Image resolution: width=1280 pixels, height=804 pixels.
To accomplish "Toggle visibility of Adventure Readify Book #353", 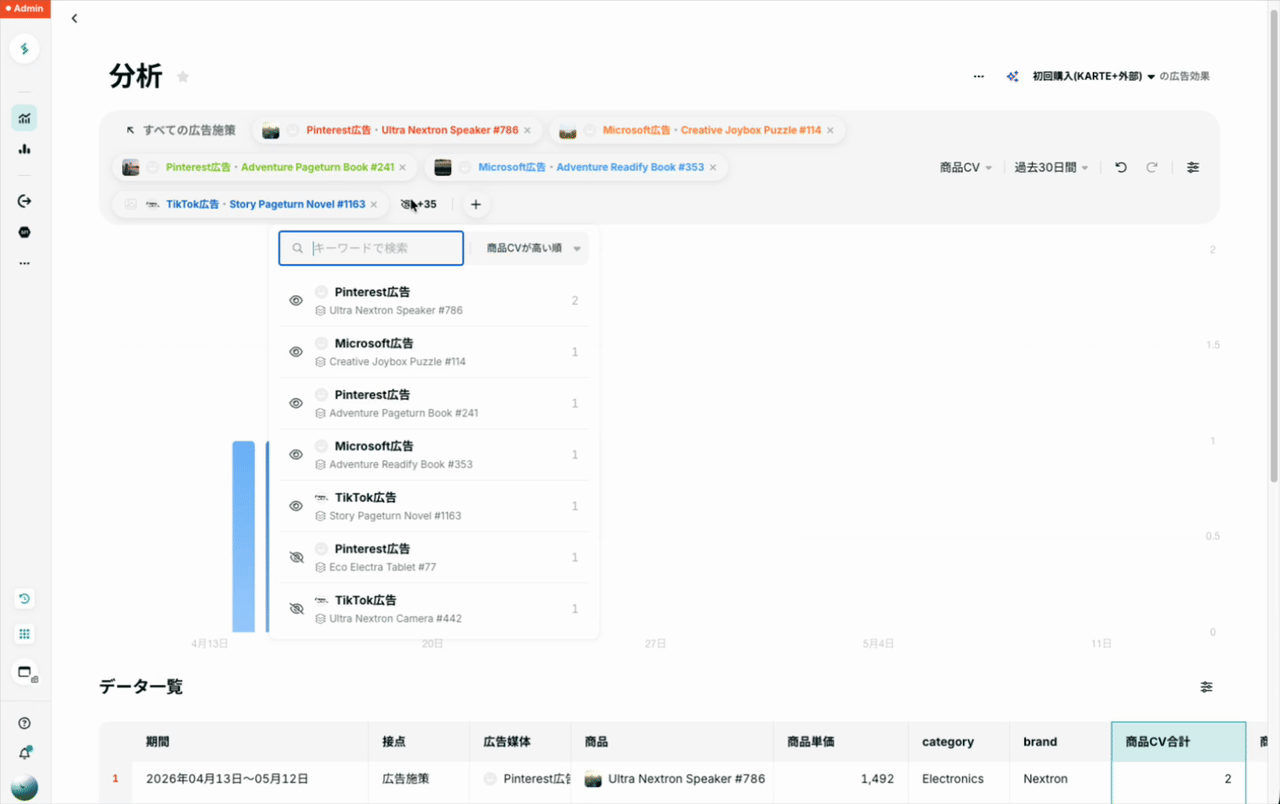I will [x=296, y=455].
